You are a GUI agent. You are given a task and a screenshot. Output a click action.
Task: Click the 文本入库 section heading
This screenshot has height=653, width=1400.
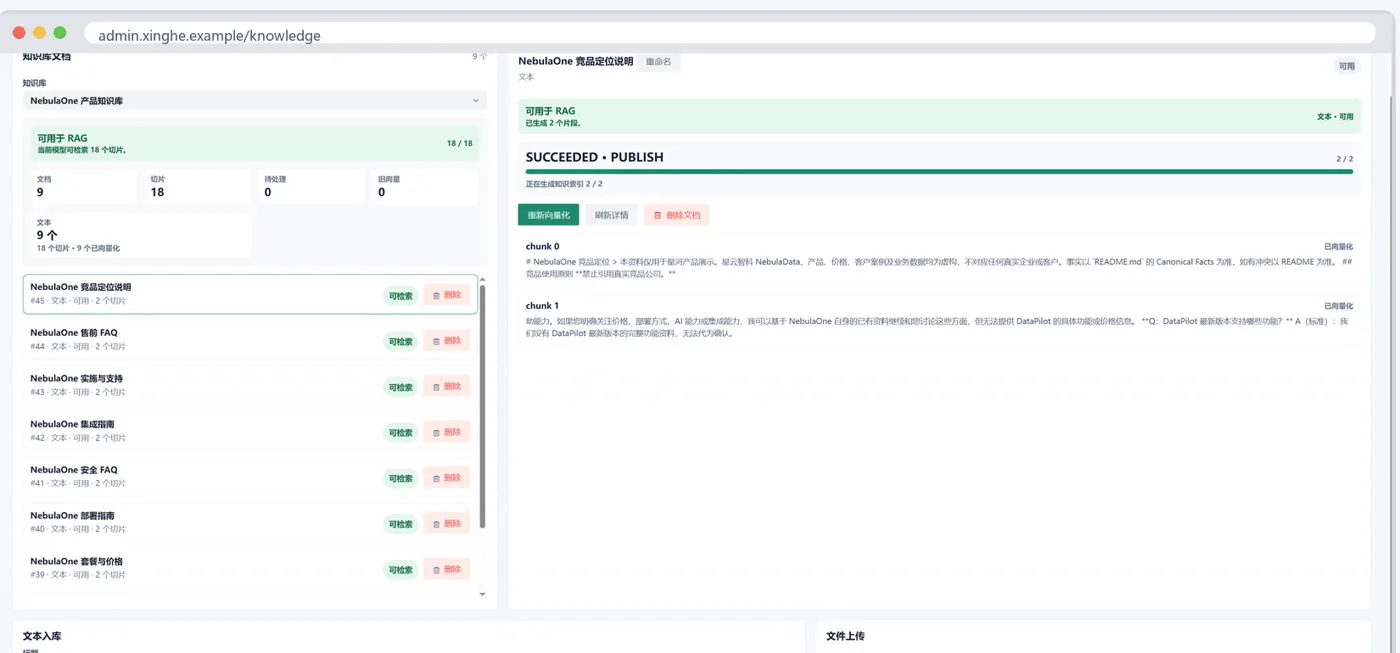(x=42, y=636)
